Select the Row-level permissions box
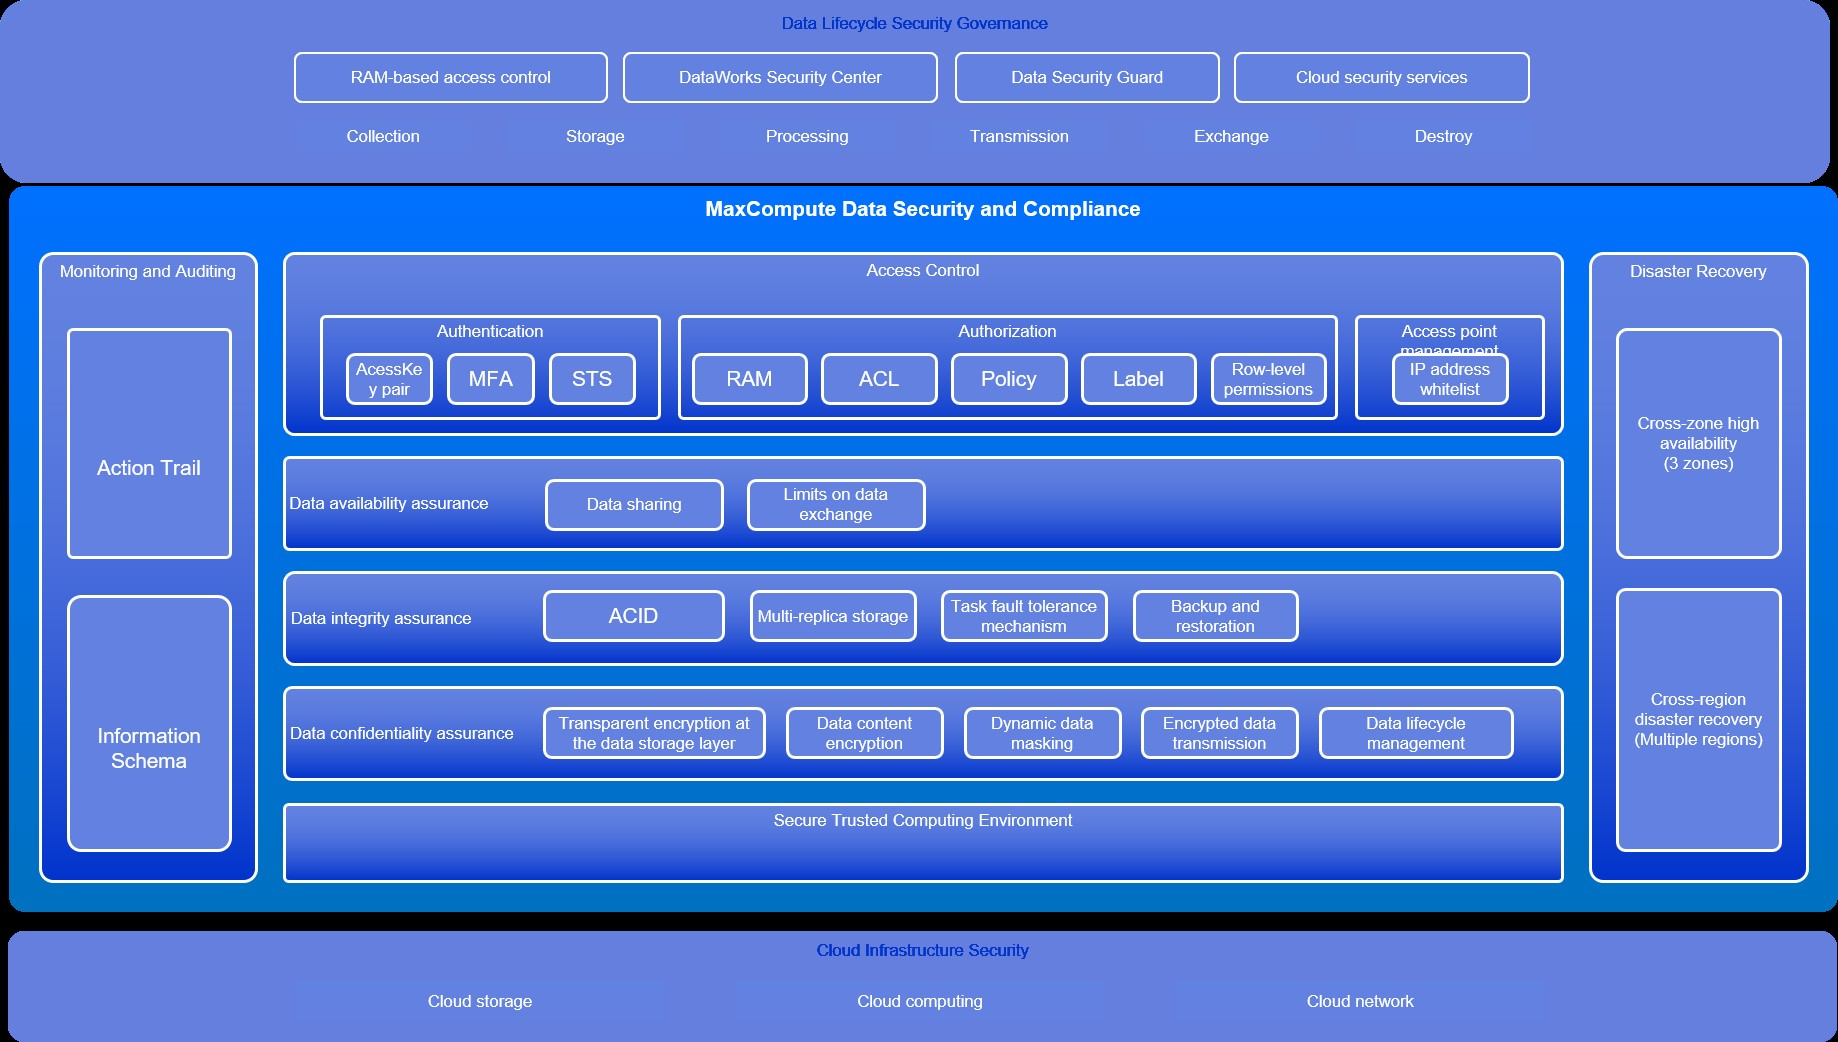The height and width of the screenshot is (1042, 1838). (x=1268, y=379)
